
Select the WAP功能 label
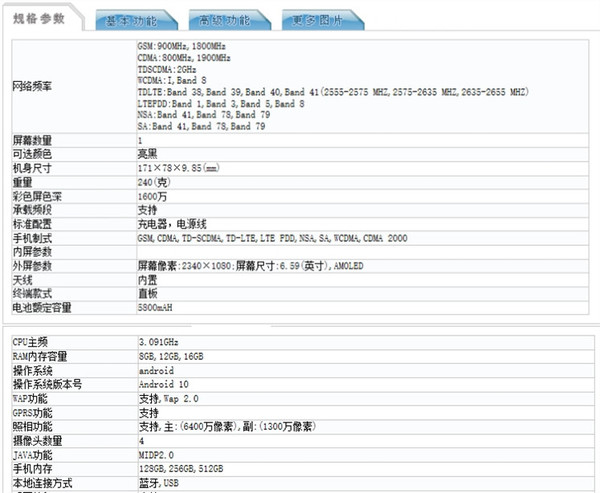click(30, 399)
